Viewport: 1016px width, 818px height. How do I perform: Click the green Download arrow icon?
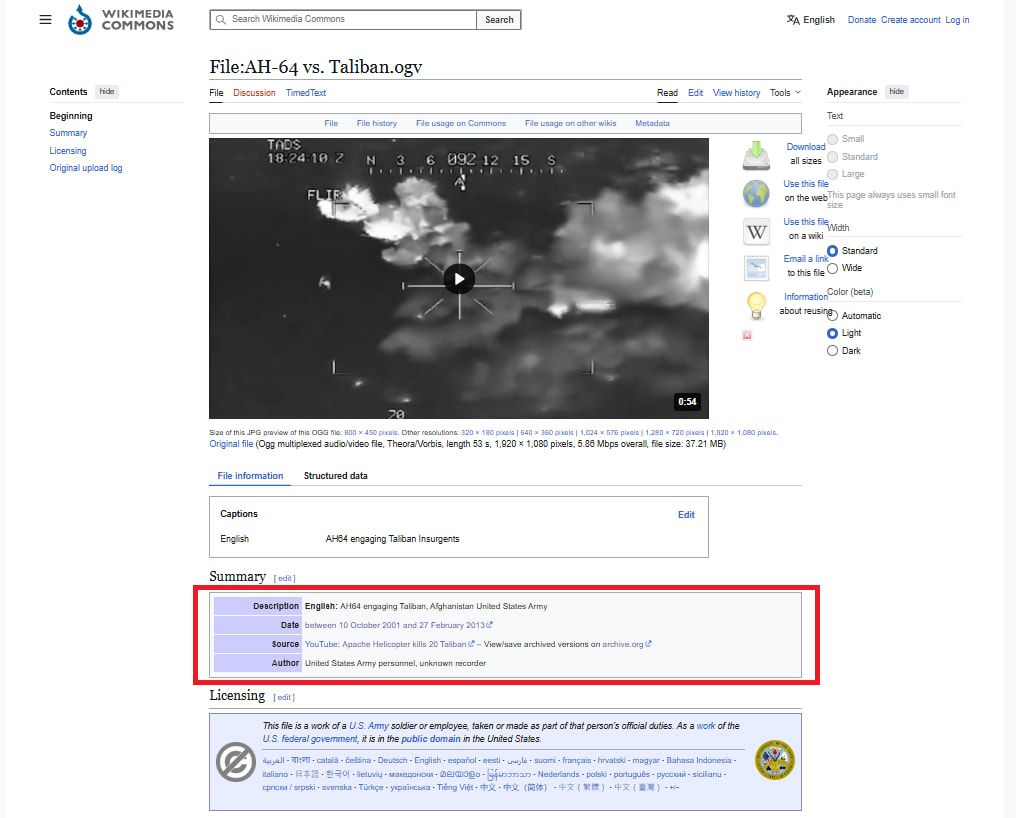756,155
